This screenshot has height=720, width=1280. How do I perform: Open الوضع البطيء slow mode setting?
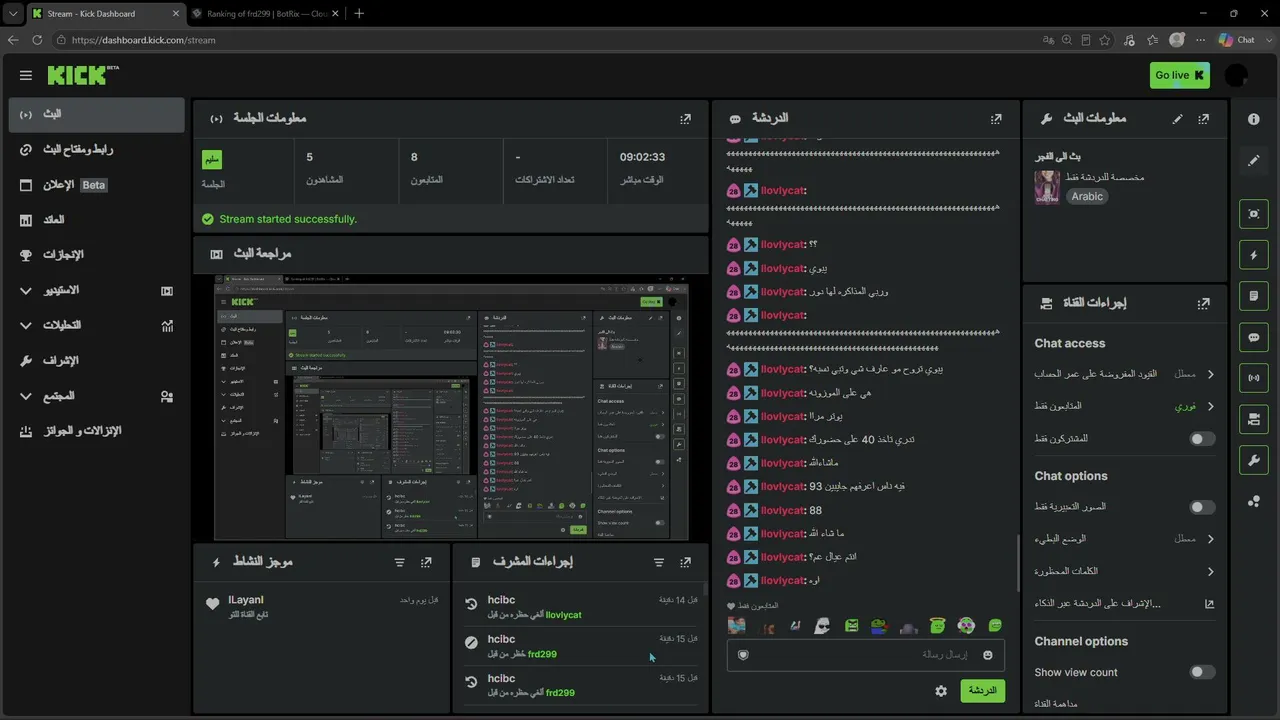click(1125, 539)
